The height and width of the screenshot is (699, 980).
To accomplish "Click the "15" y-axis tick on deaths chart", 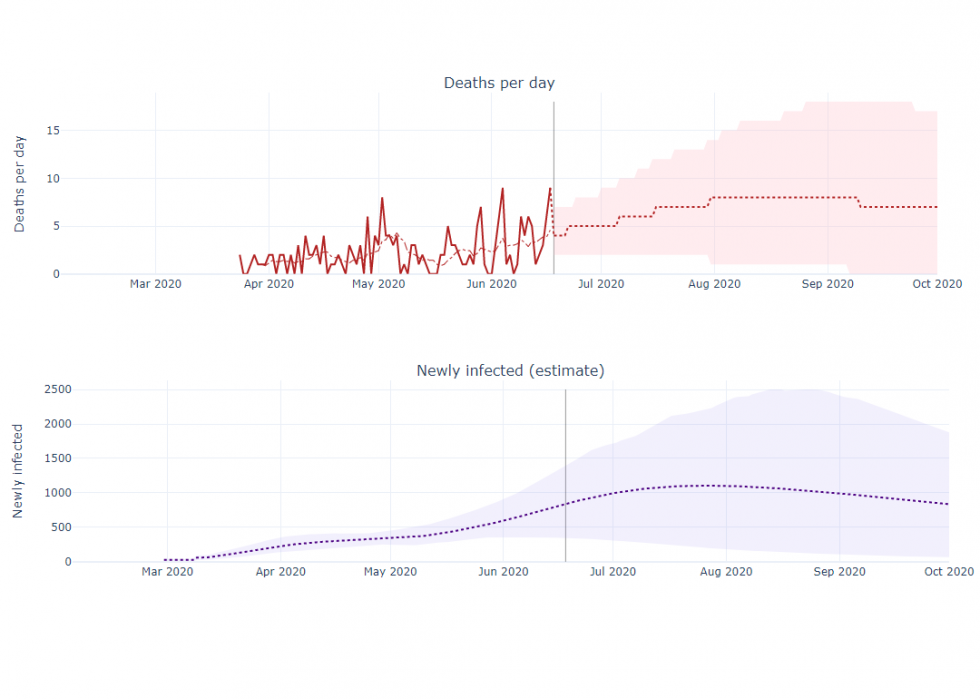I will coord(54,130).
